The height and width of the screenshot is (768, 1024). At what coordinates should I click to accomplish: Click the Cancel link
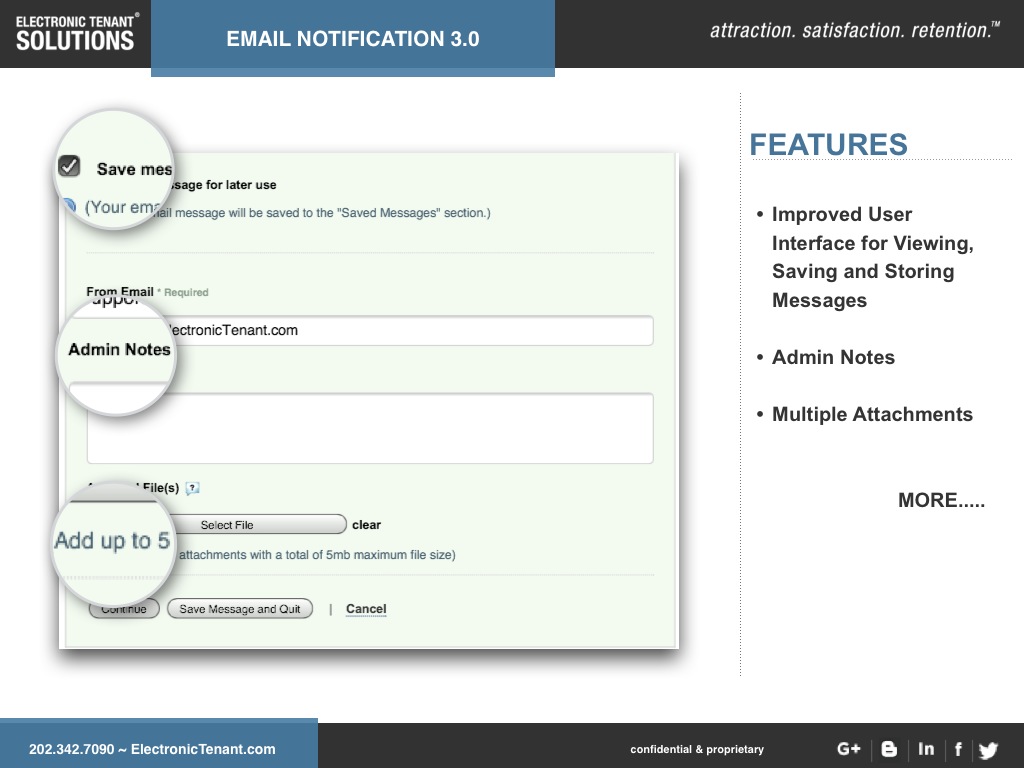tap(366, 609)
